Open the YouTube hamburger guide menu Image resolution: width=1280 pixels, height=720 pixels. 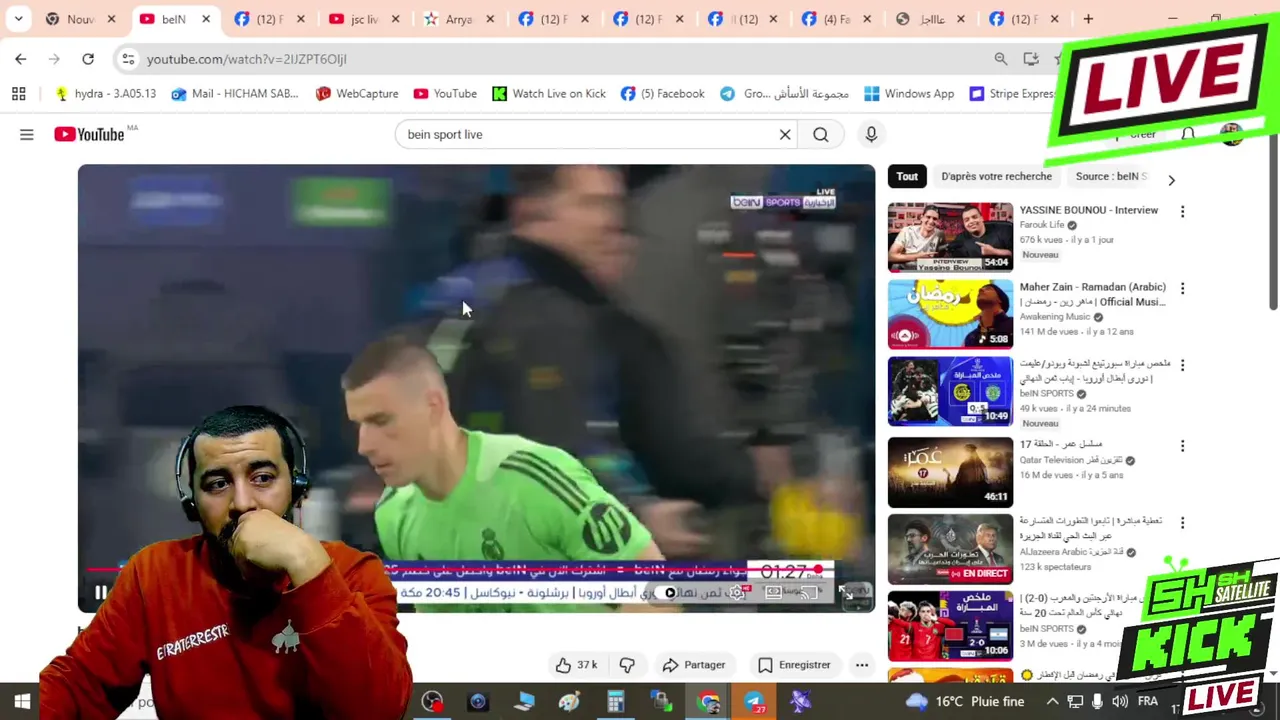click(x=27, y=134)
